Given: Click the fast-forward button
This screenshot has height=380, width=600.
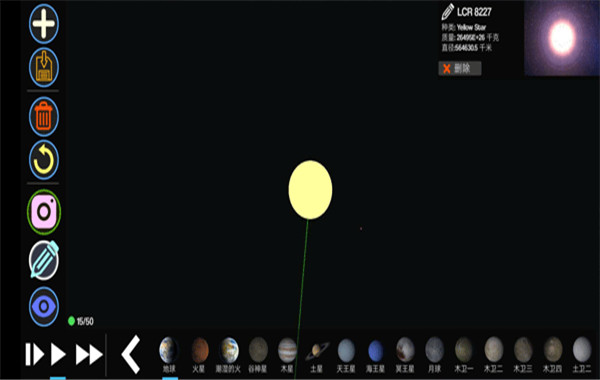Looking at the screenshot, I should [x=89, y=354].
